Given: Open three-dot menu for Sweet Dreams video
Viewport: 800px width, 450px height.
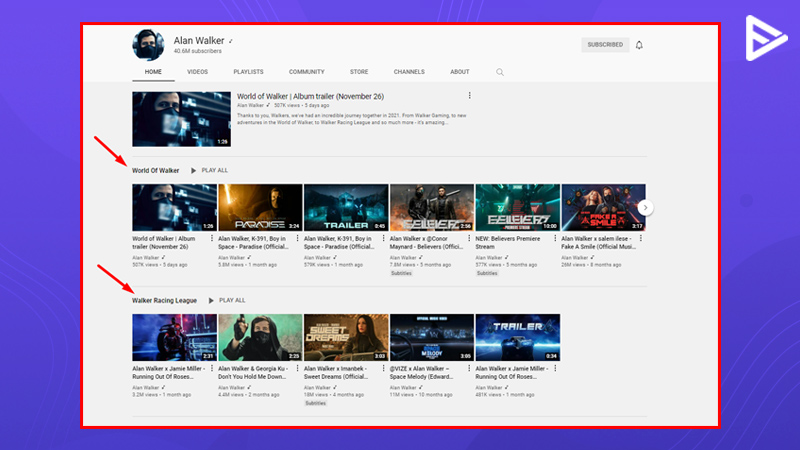Looking at the screenshot, I should 383,368.
